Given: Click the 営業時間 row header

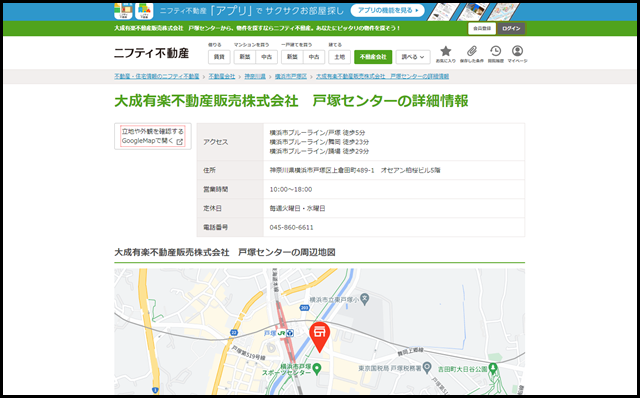Looking at the screenshot, I should 230,189.
